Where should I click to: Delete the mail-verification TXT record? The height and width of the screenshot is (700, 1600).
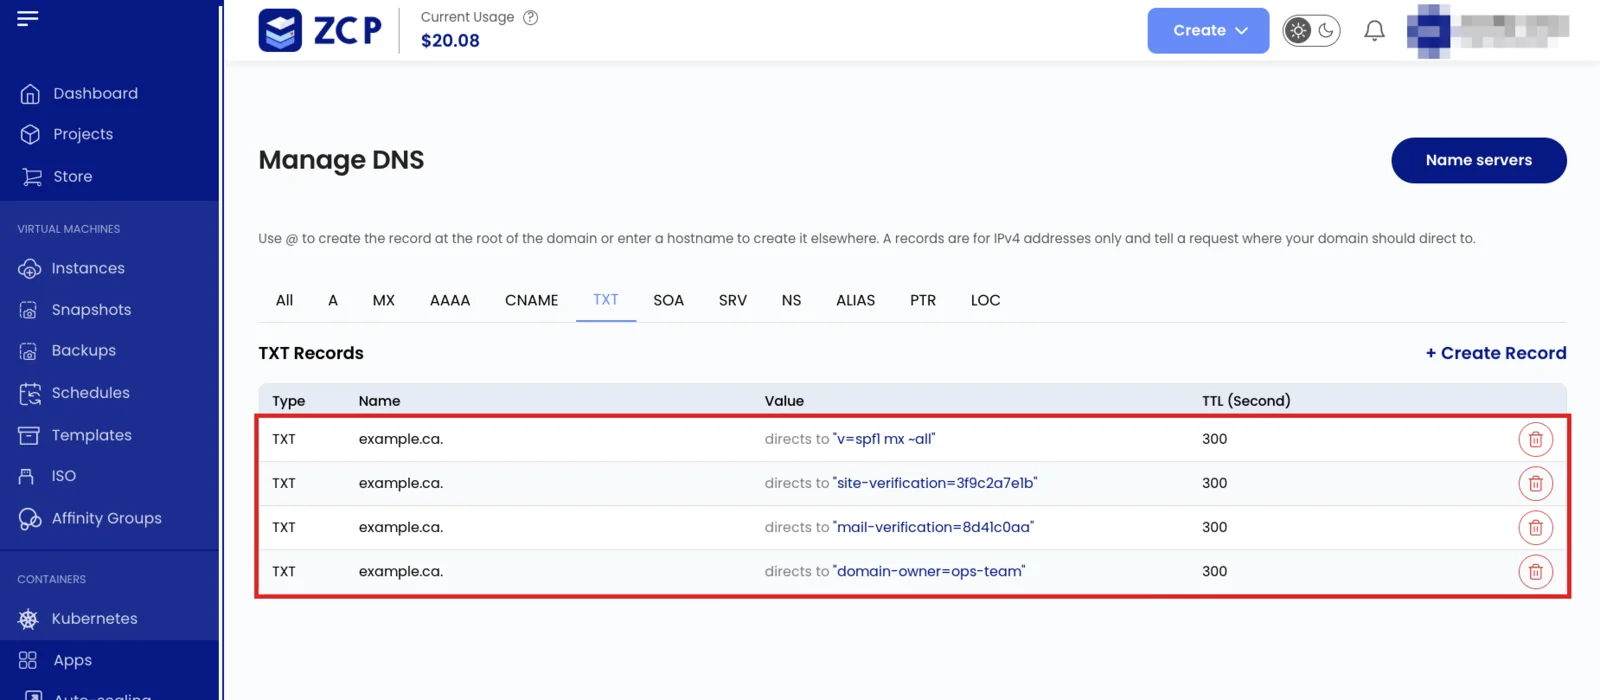1536,528
